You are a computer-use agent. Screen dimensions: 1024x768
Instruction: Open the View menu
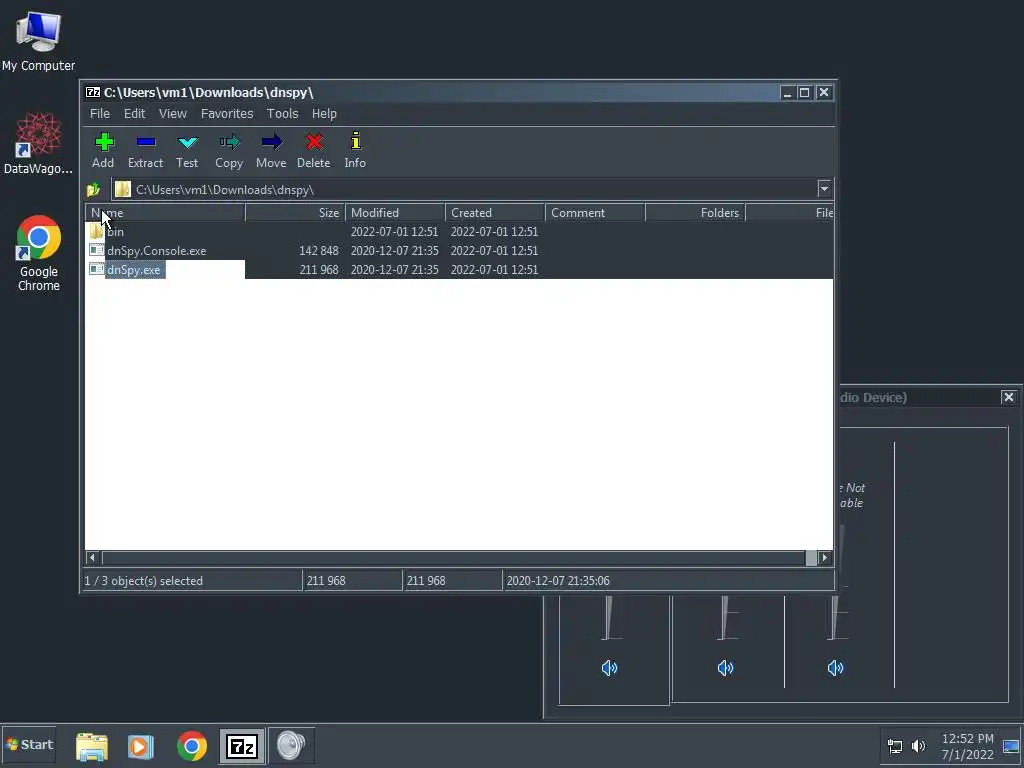[172, 114]
